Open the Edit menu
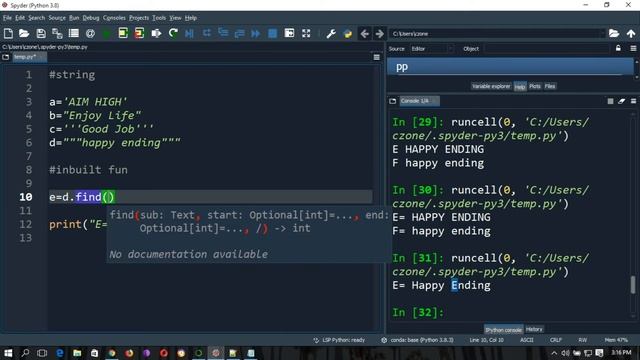 point(20,18)
